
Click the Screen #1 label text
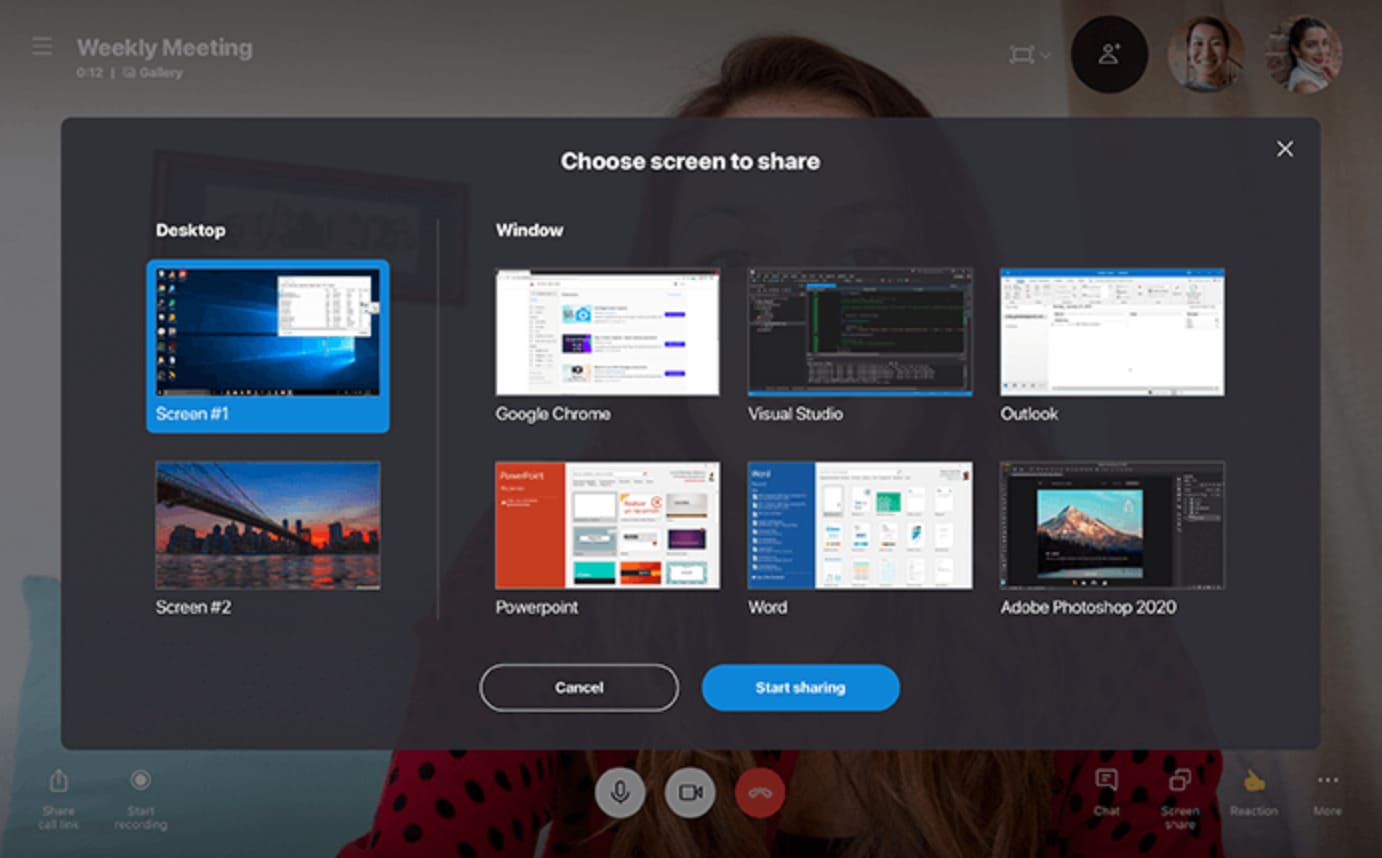point(192,413)
